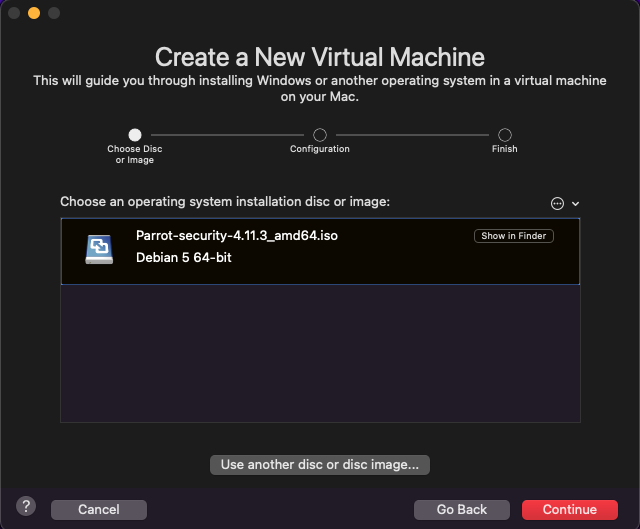This screenshot has width=640, height=529.
Task: Click the Debian 5 64-bit label
Action: point(184,258)
